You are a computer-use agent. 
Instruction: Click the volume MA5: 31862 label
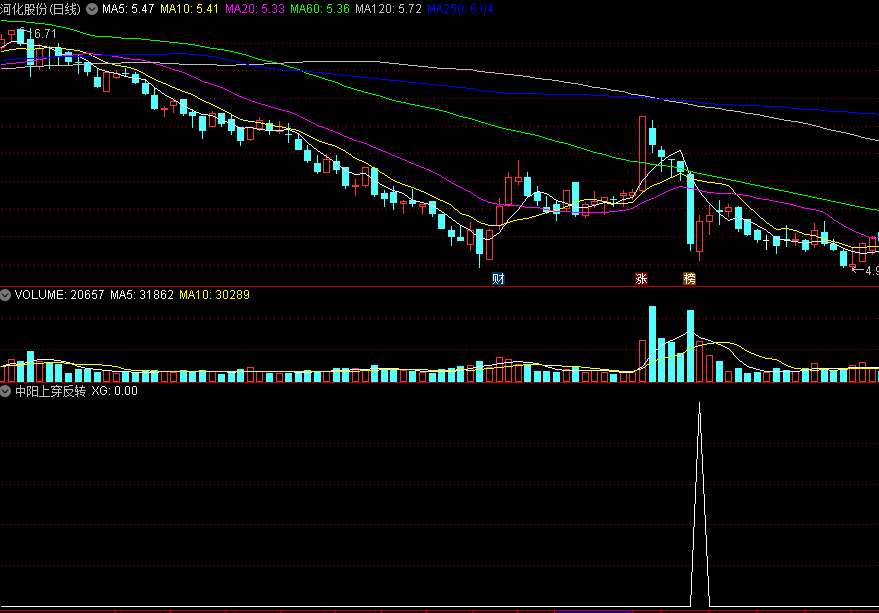tap(142, 295)
